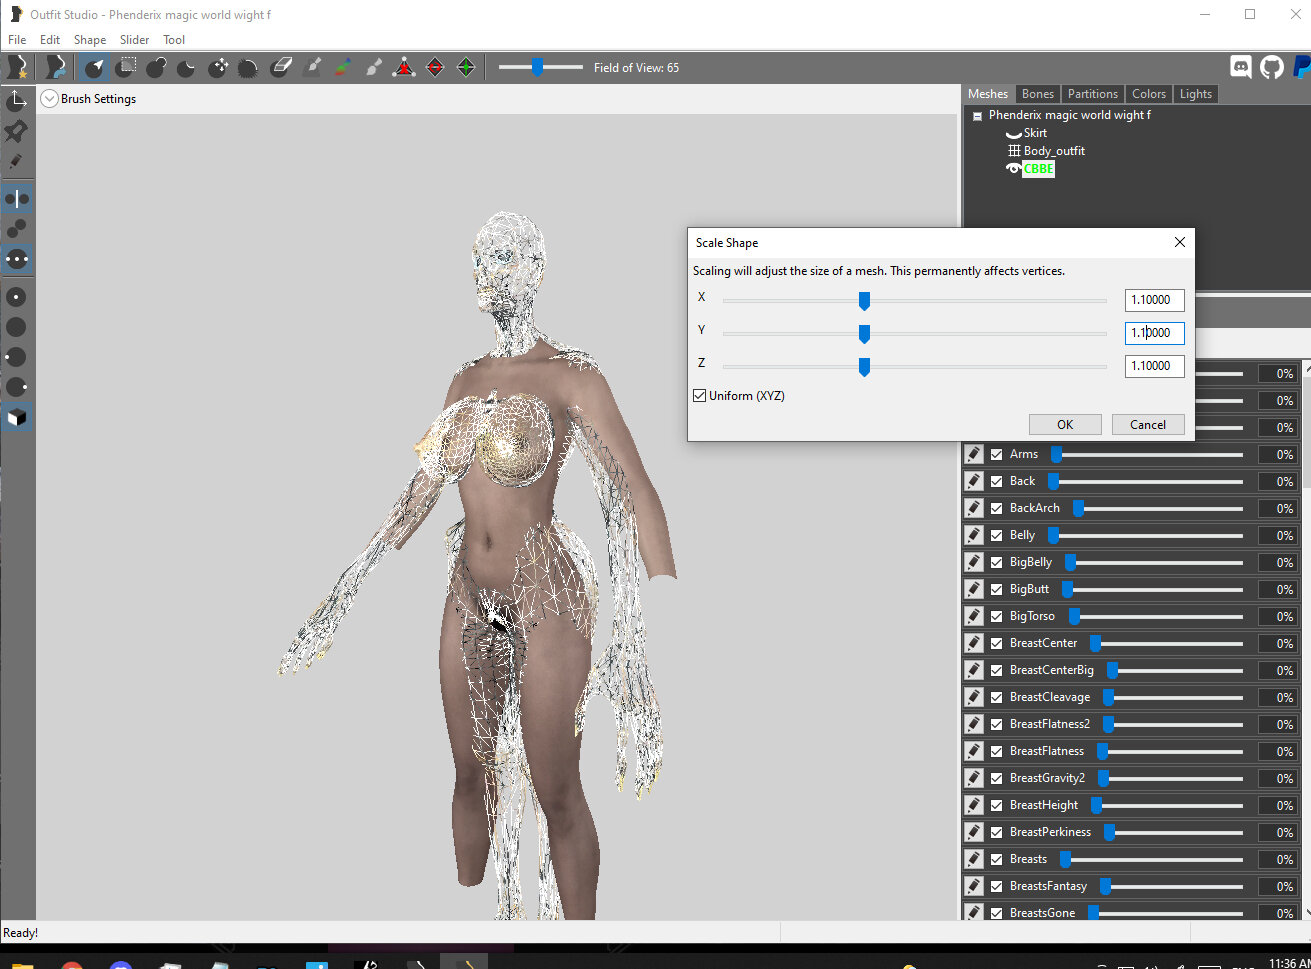Collapse the Phenderix magic world wight f tree
The width and height of the screenshot is (1311, 969).
click(x=977, y=116)
